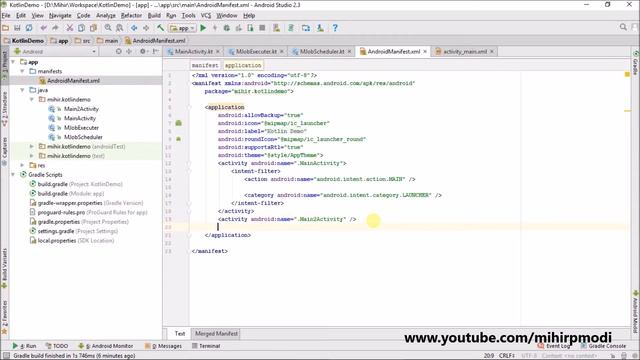Open the Merged Manifest tab
This screenshot has height=360, width=640.
[x=216, y=334]
